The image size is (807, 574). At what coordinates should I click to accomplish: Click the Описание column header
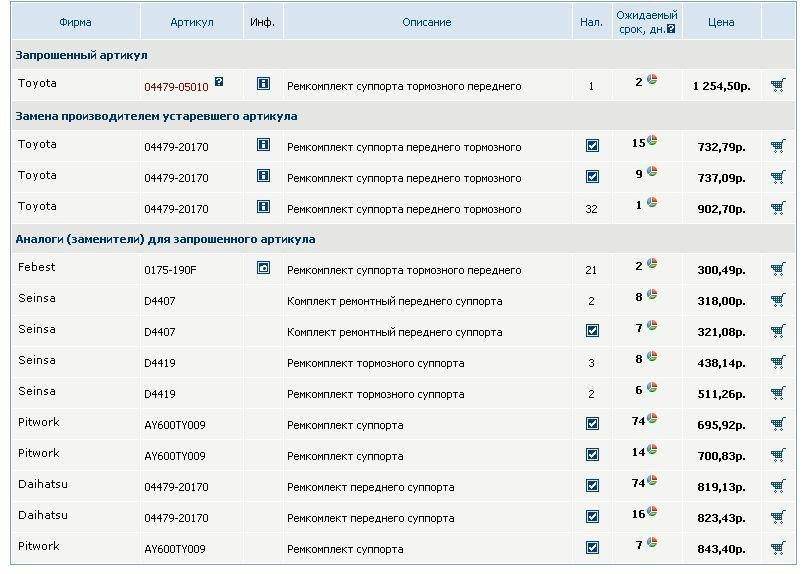(x=426, y=22)
